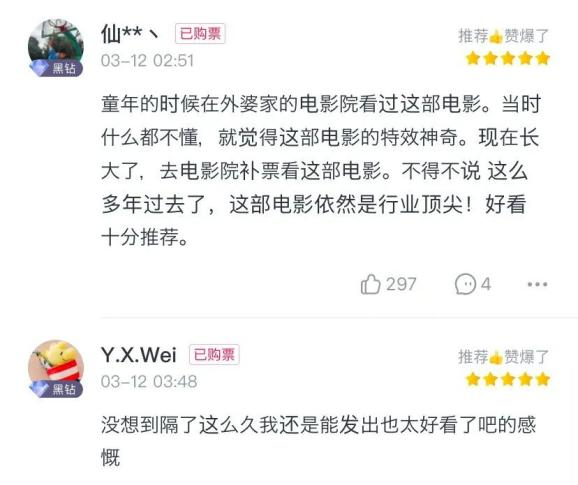This screenshot has height=485, width=578.
Task: Tap the avatar of user 仙**丶
Action: point(56,46)
